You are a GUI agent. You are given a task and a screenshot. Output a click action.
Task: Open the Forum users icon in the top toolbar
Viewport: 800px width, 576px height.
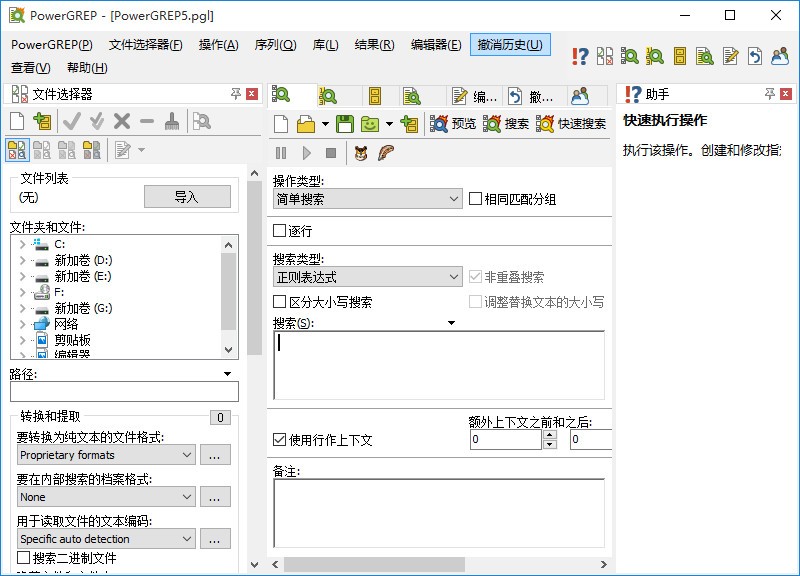[x=780, y=56]
